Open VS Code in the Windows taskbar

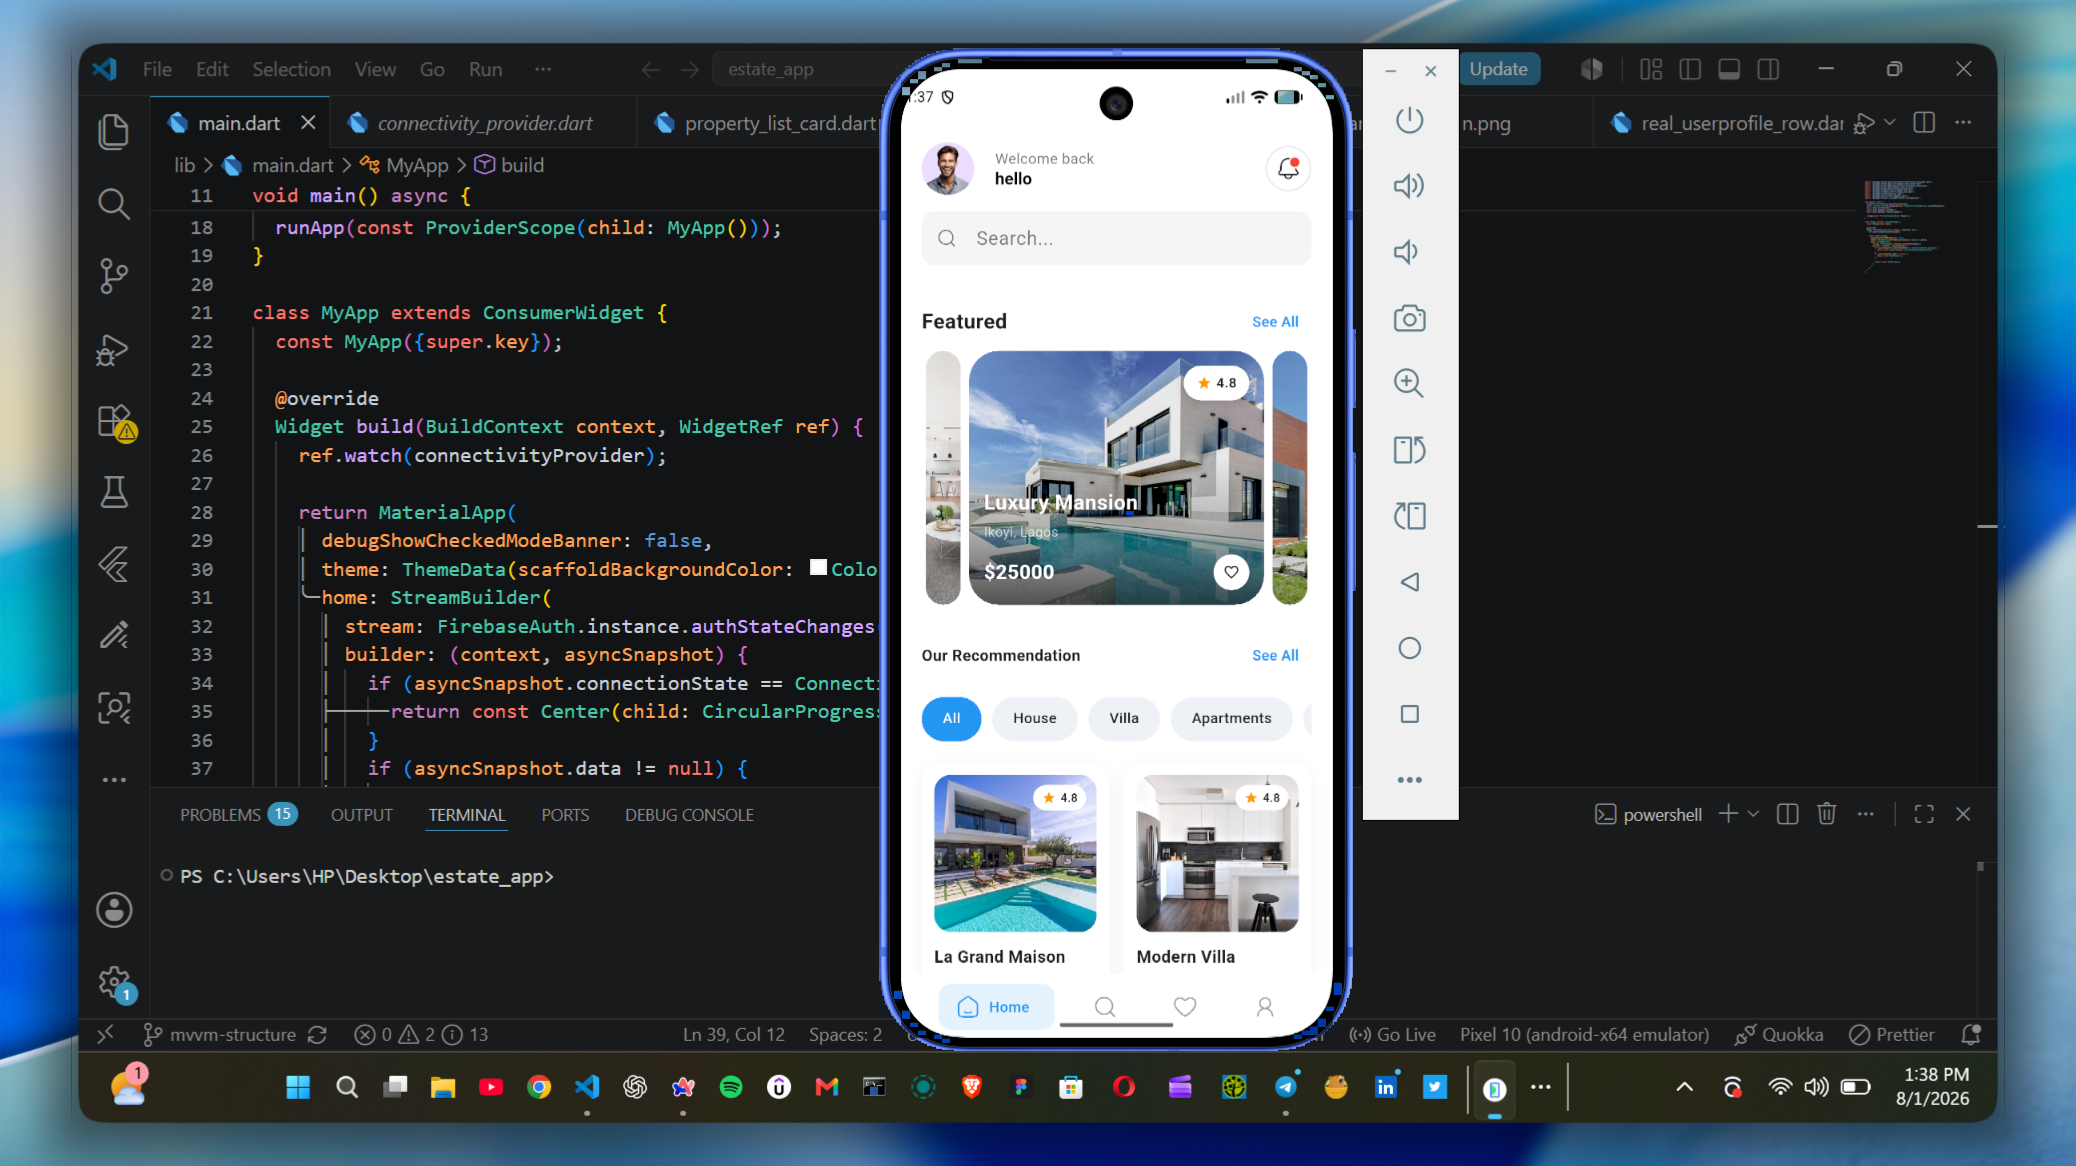(x=587, y=1087)
